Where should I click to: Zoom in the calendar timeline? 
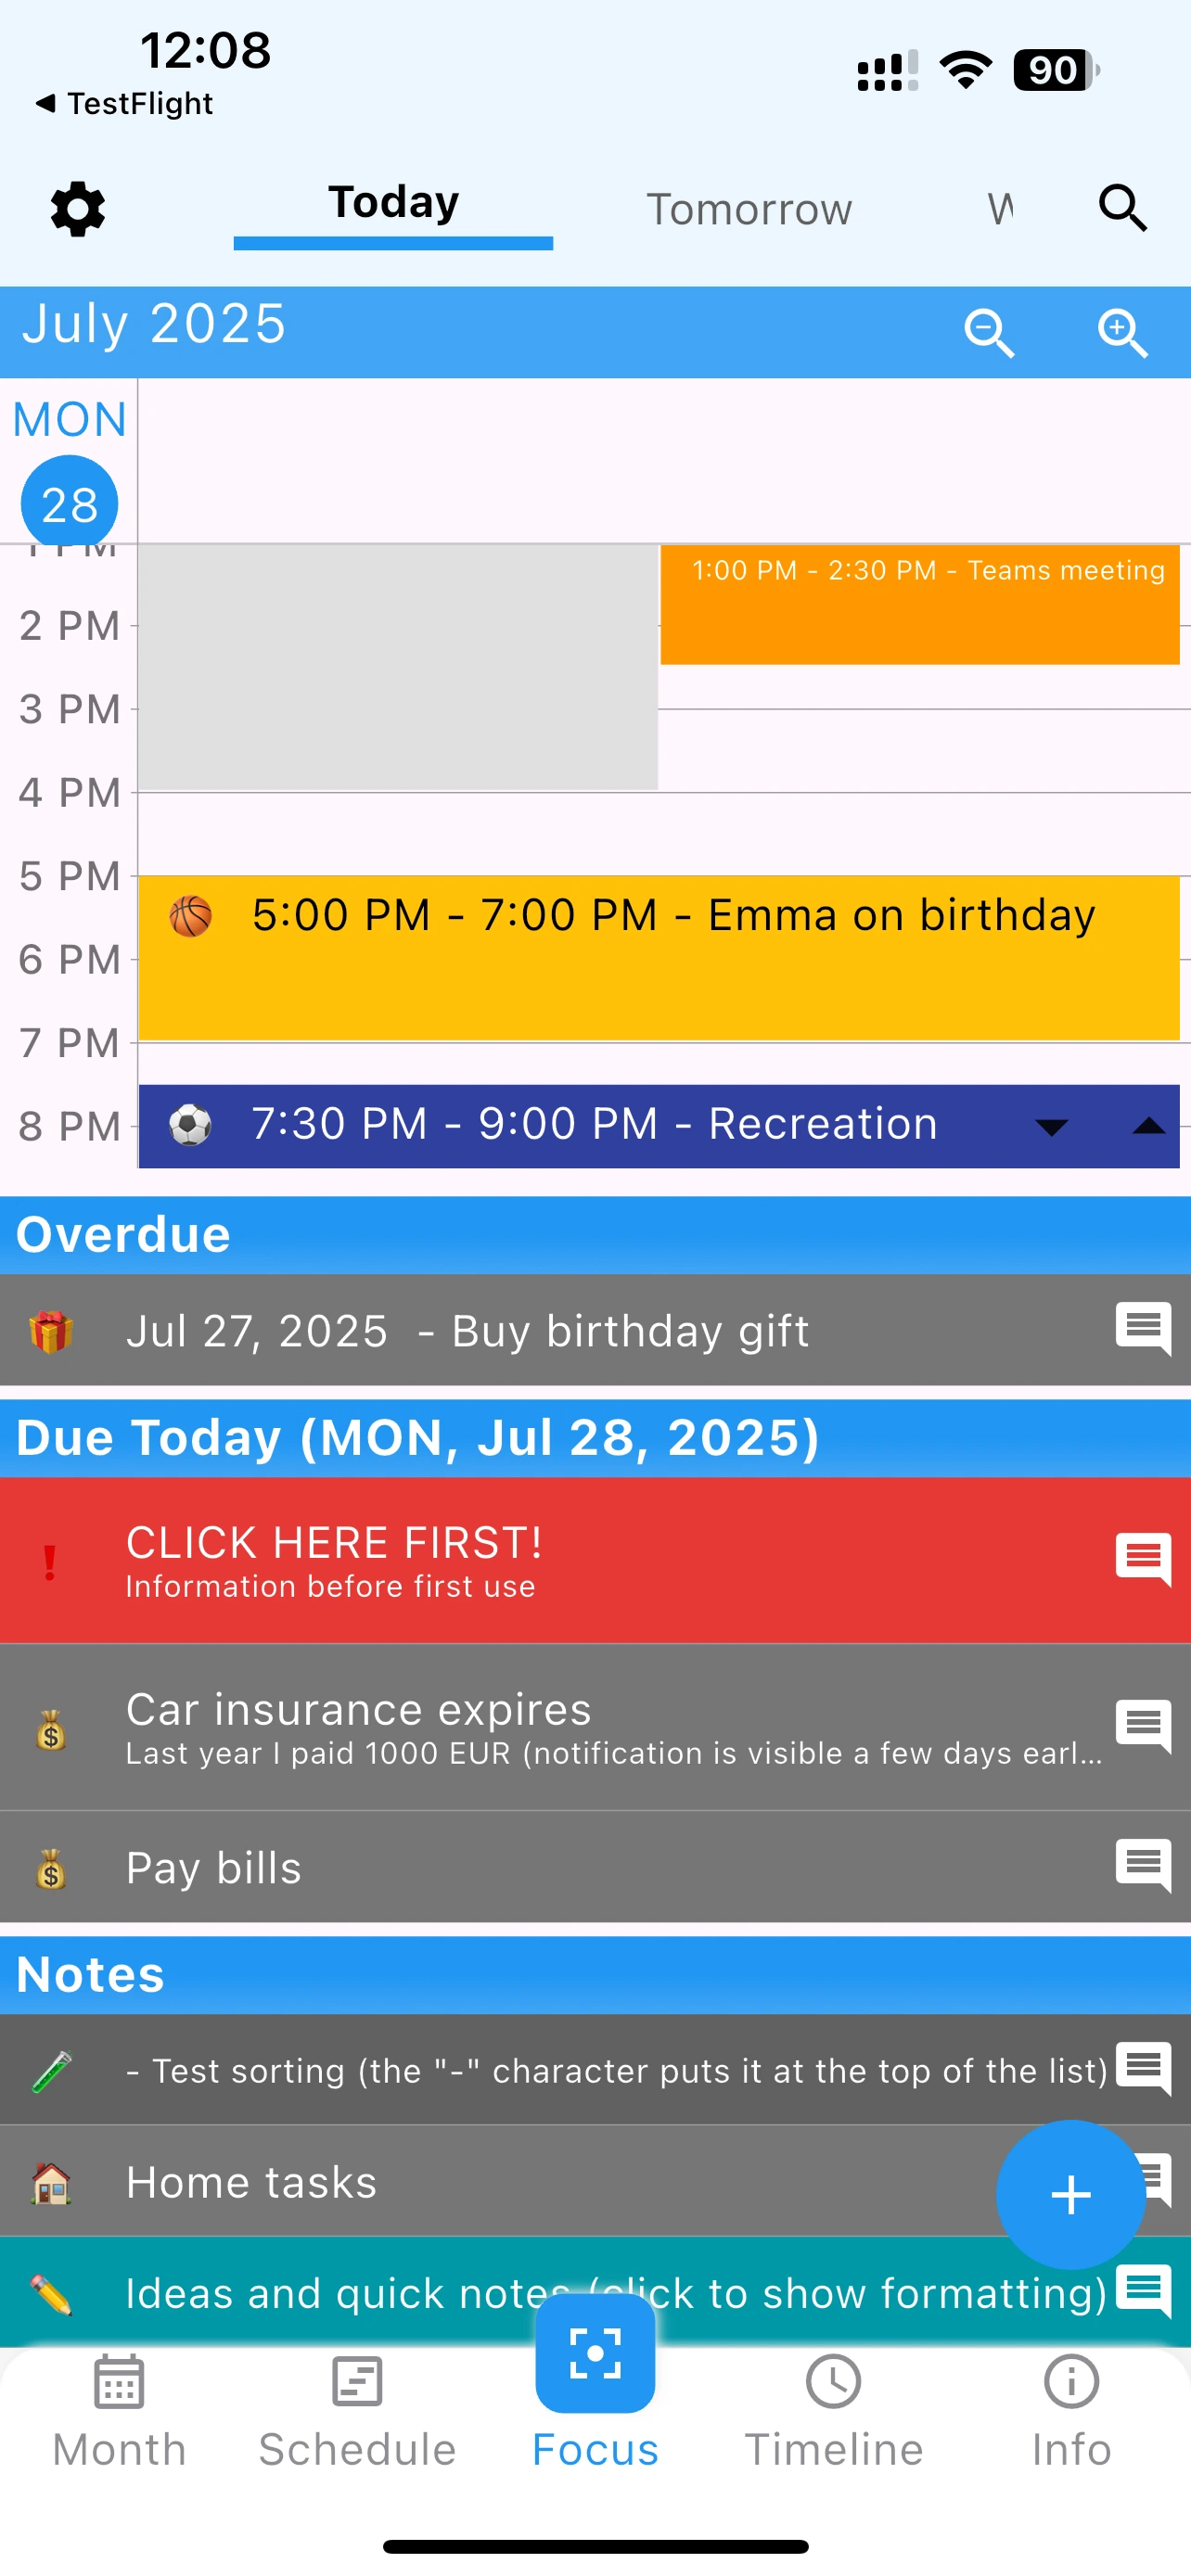pos(1122,332)
